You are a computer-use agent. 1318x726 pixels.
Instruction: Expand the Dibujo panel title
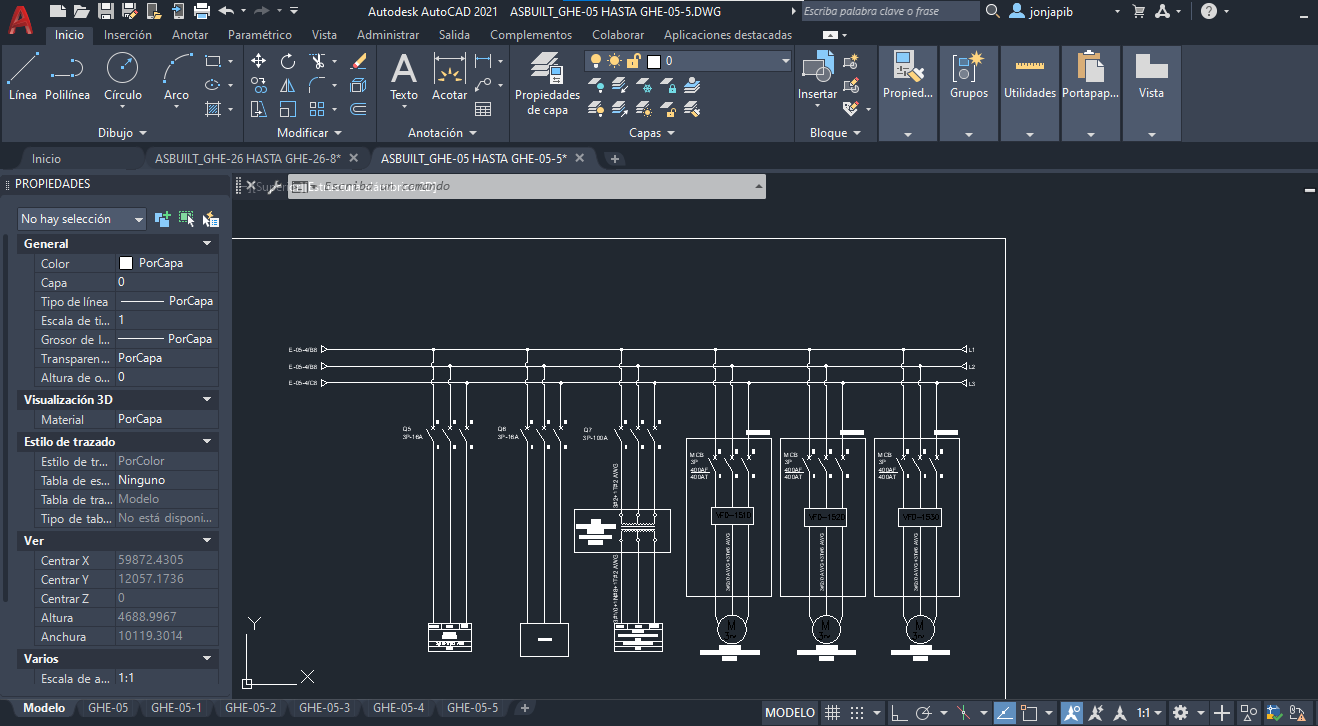pos(122,133)
